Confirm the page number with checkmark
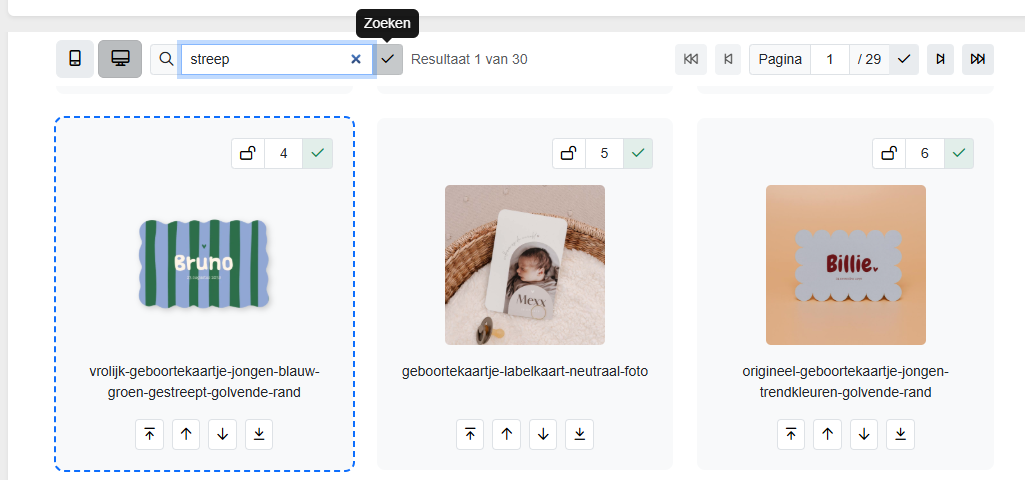The image size is (1025, 480). coord(904,59)
